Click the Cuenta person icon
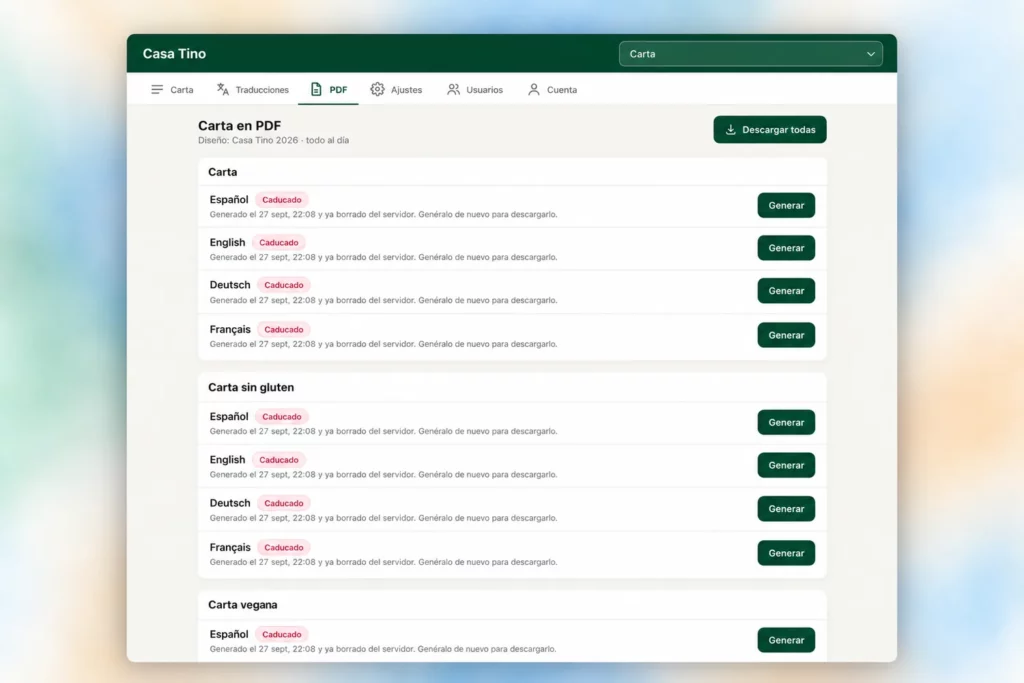Screen dimensions: 1024x683 (534, 89)
